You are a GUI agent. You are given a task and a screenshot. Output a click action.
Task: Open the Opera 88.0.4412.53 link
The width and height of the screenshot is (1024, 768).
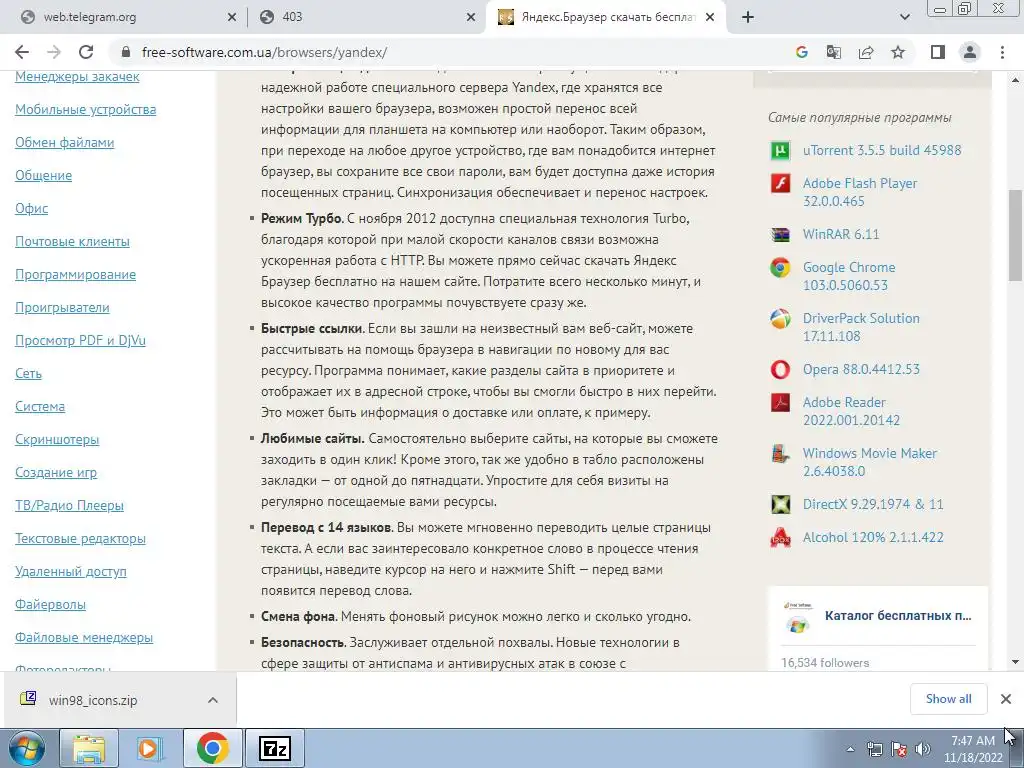[x=861, y=370]
